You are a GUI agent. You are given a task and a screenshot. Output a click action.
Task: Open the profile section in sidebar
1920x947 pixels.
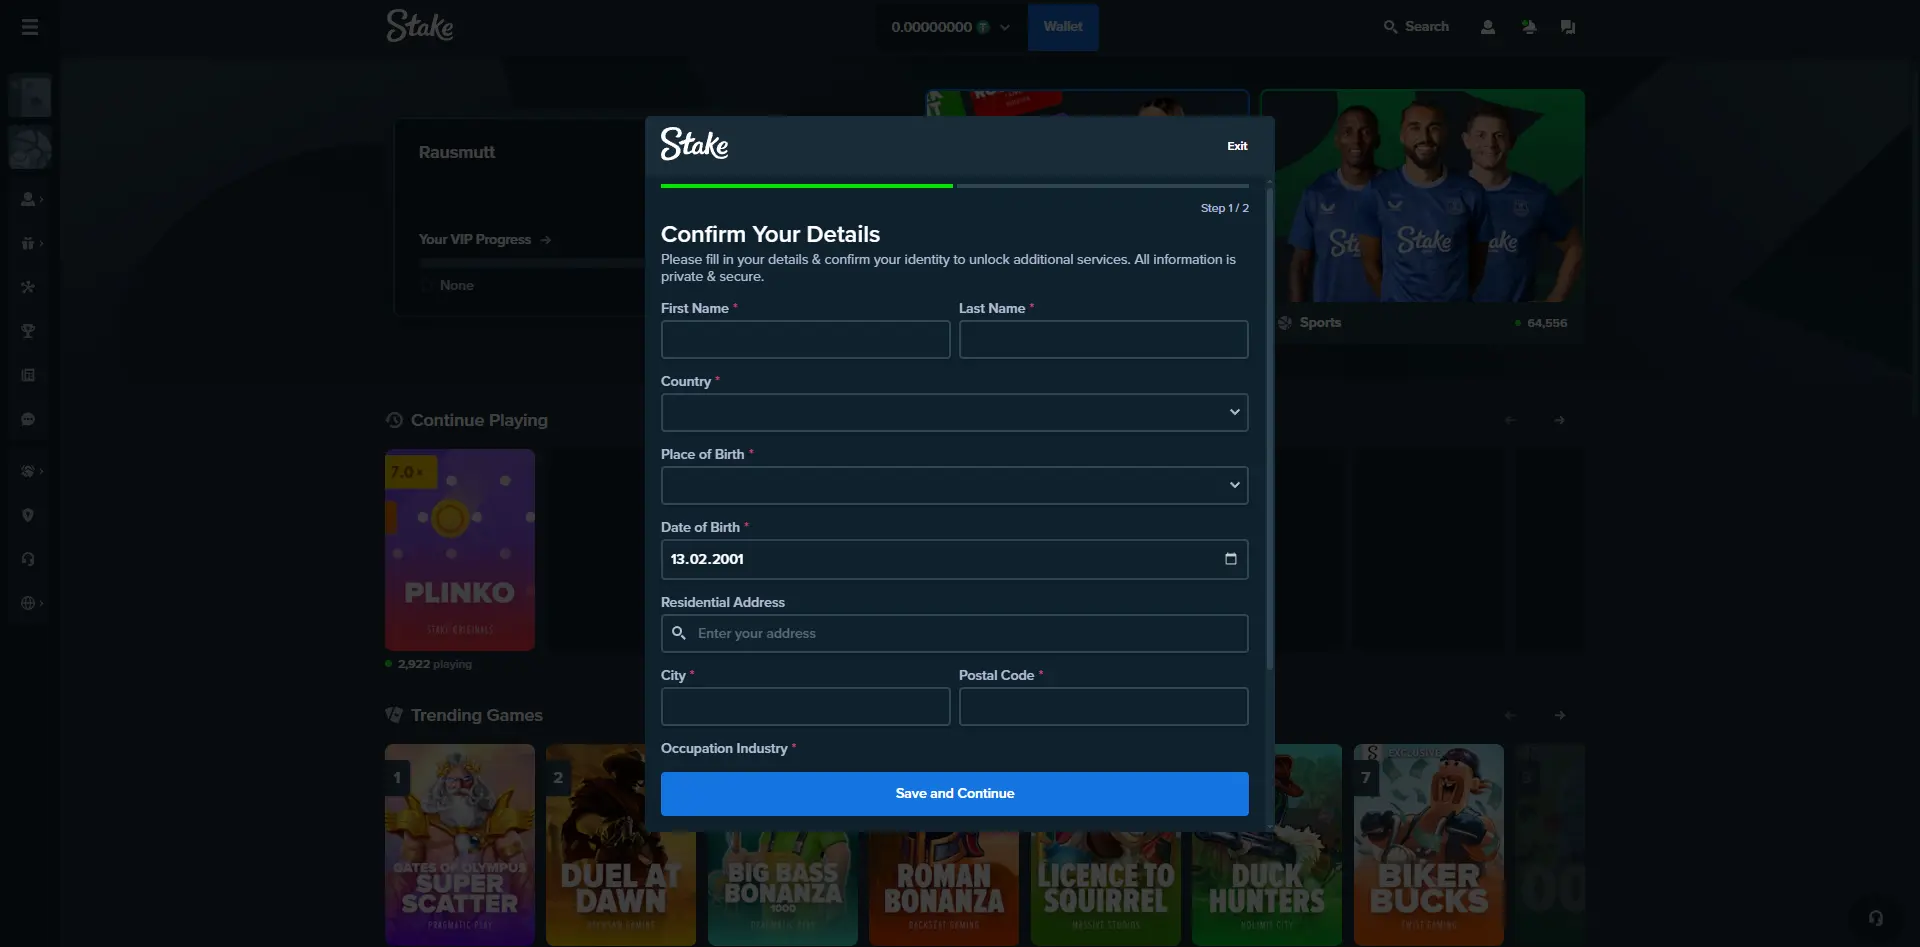click(x=30, y=199)
